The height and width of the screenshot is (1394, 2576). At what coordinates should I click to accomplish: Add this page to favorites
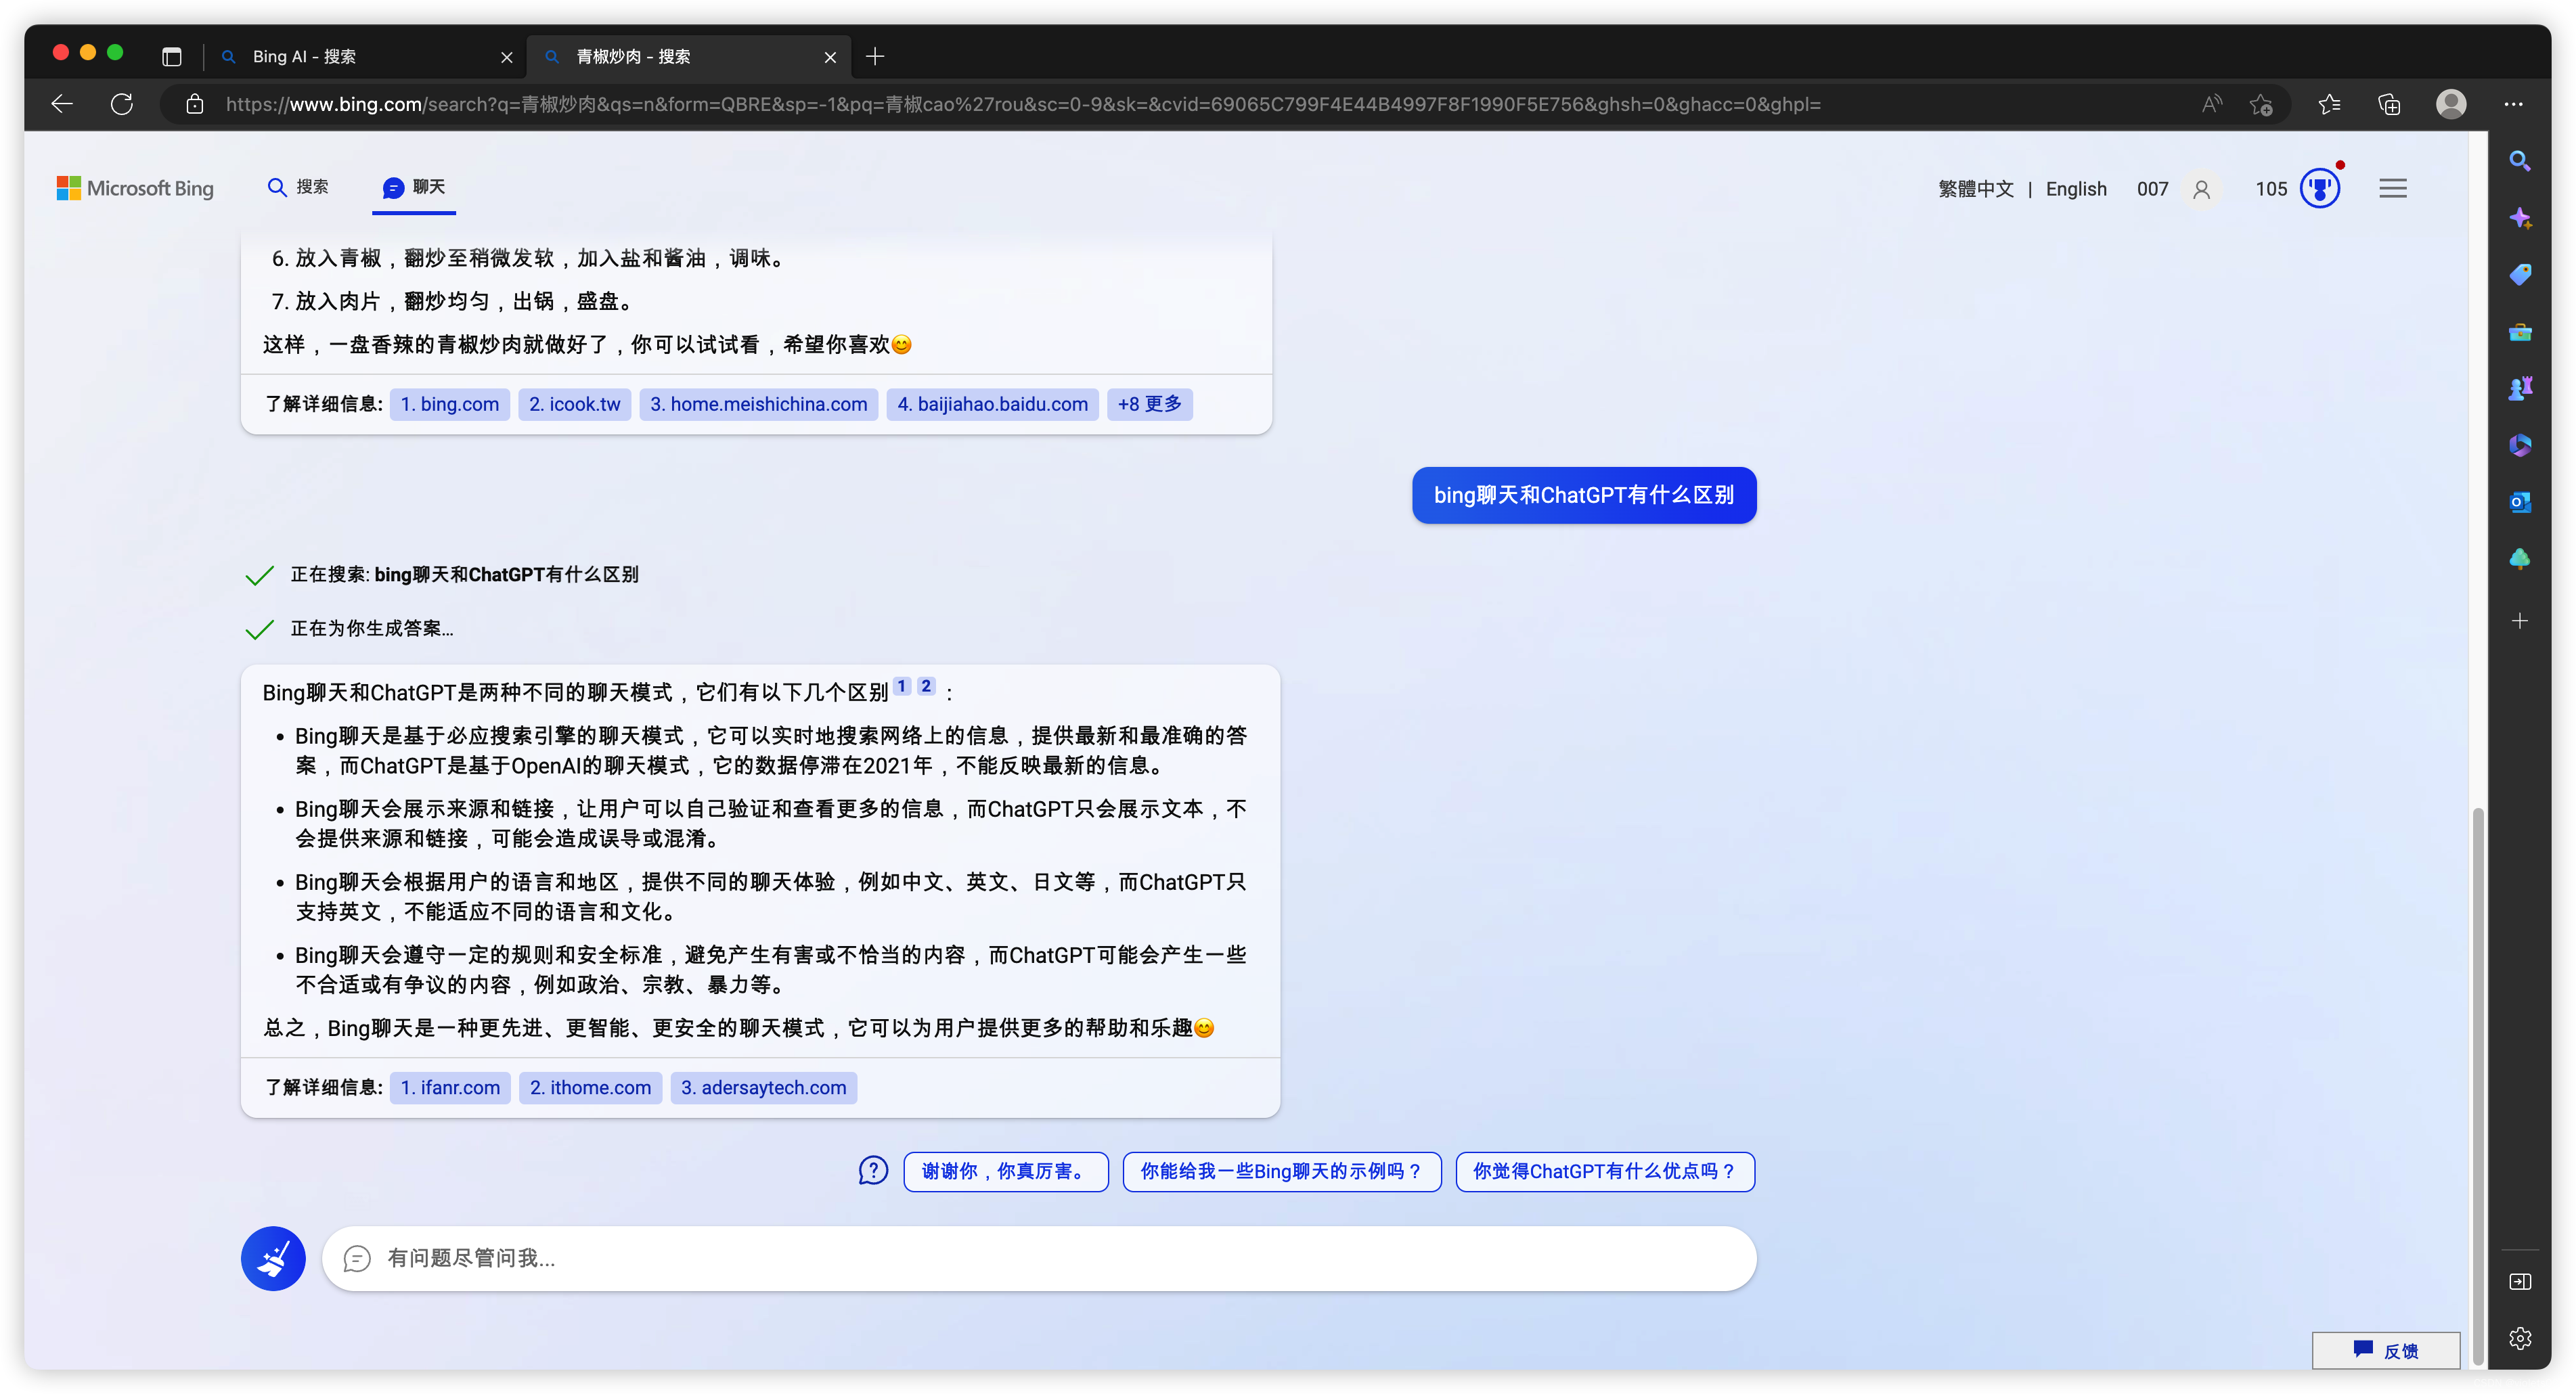(2261, 104)
